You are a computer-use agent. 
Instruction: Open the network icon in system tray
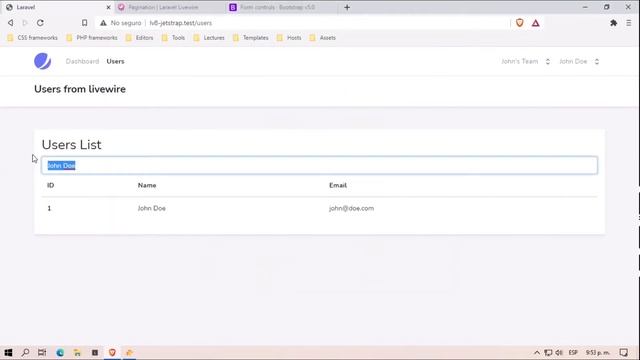coord(548,352)
